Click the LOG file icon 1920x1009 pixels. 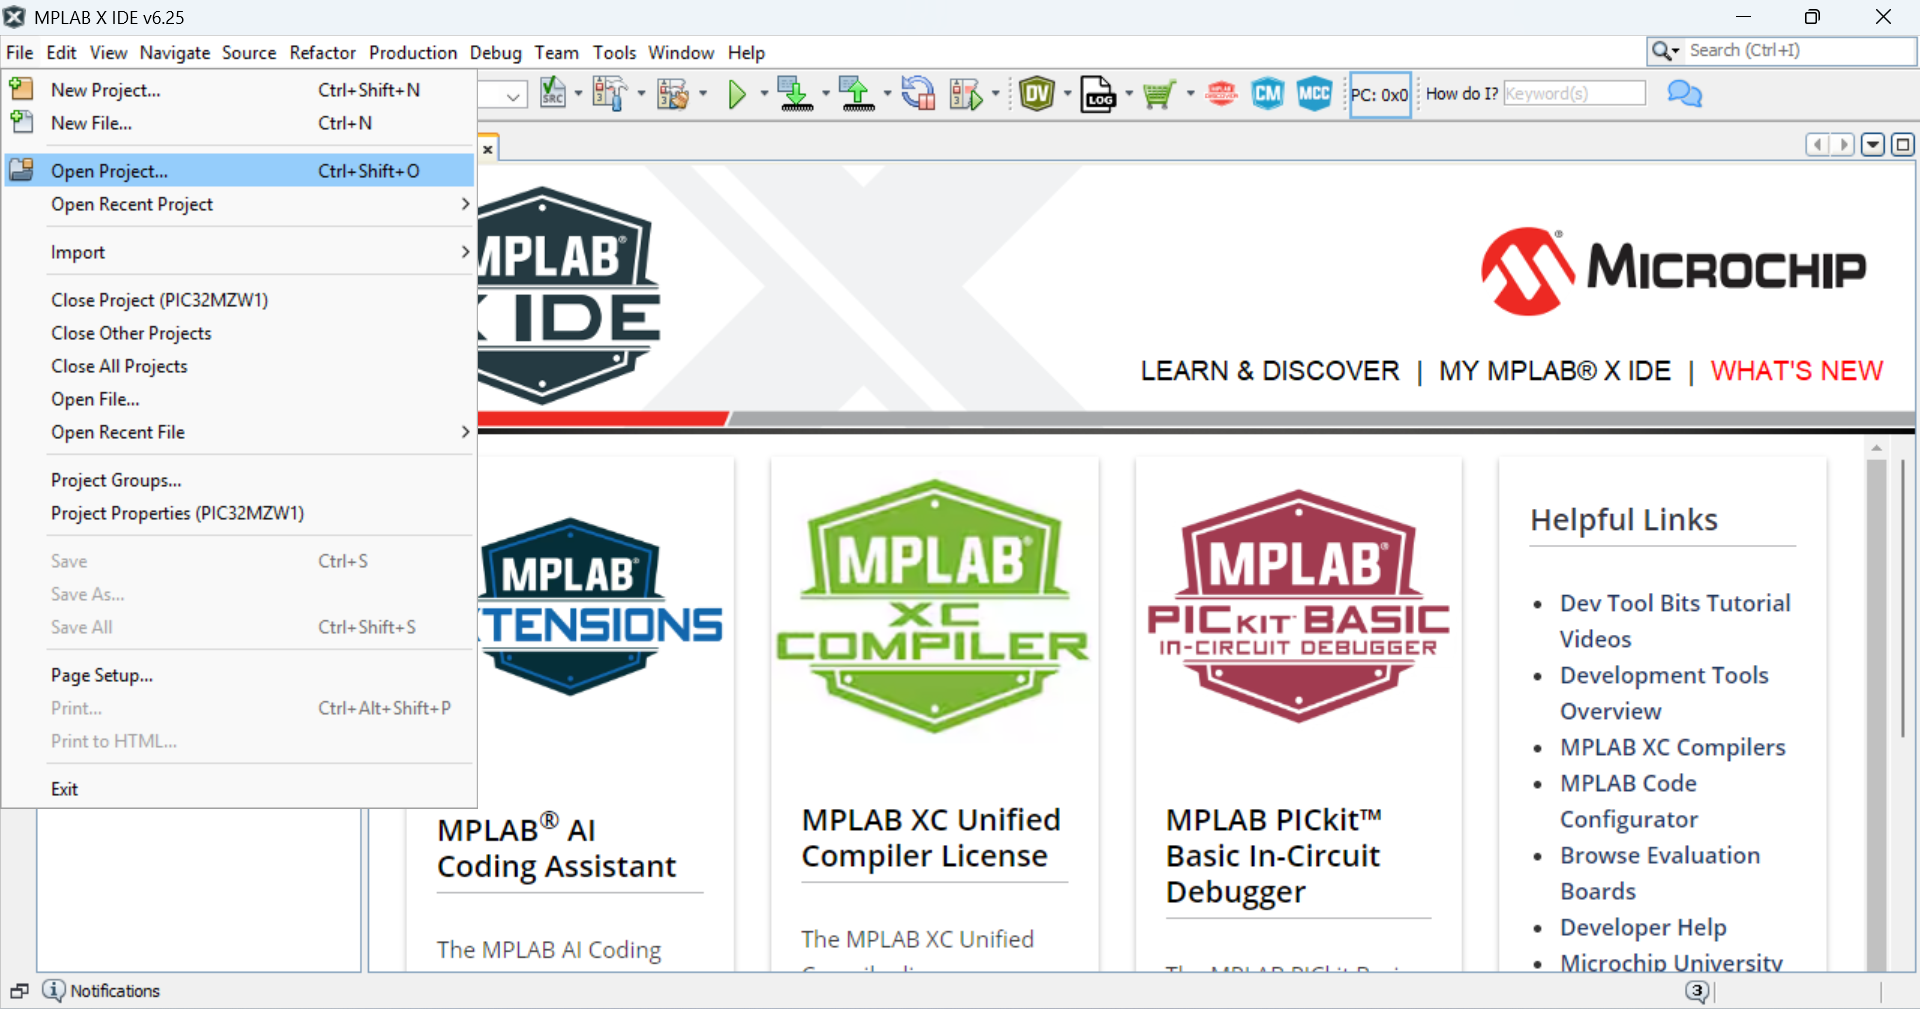[1098, 94]
